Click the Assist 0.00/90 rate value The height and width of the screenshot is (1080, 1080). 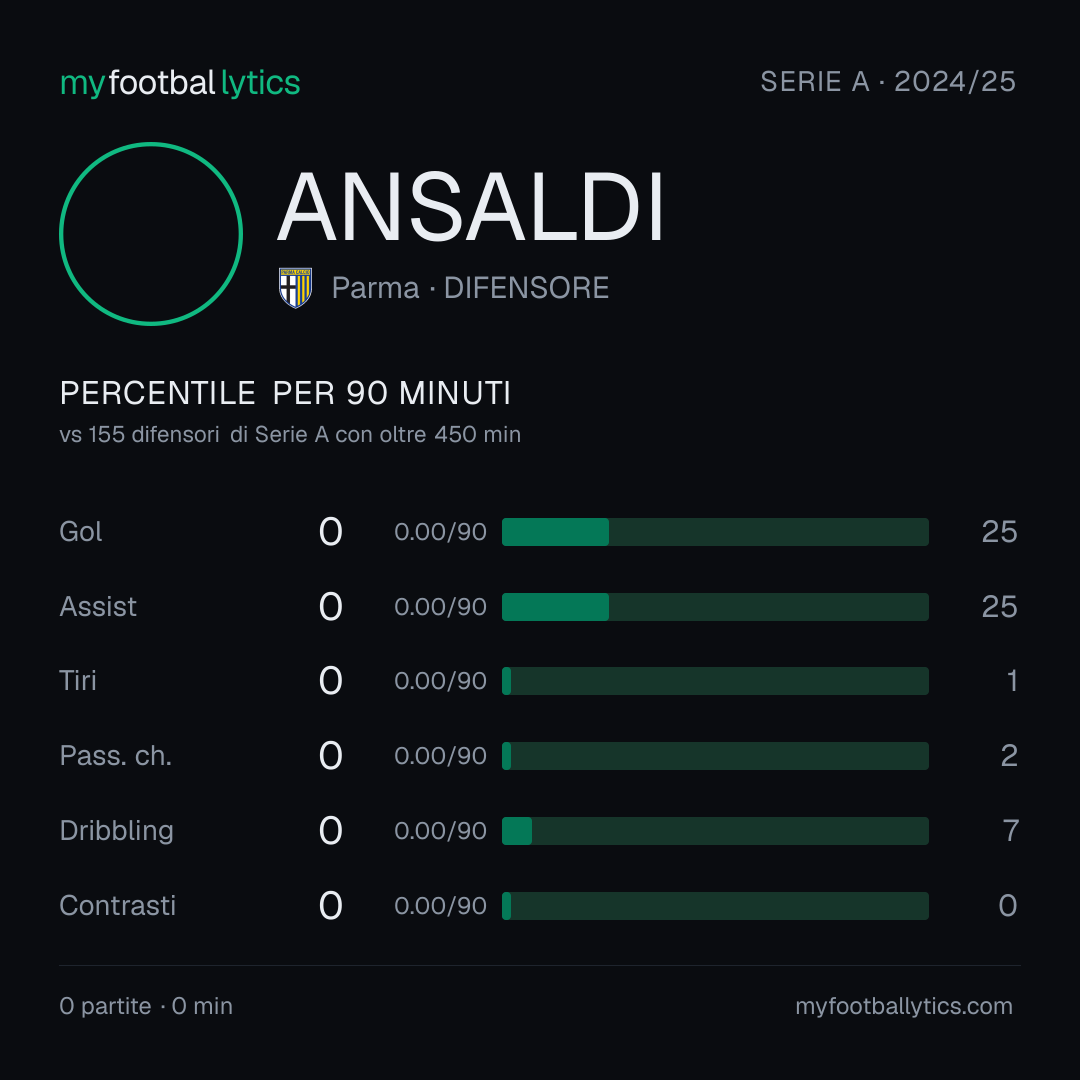click(x=441, y=607)
